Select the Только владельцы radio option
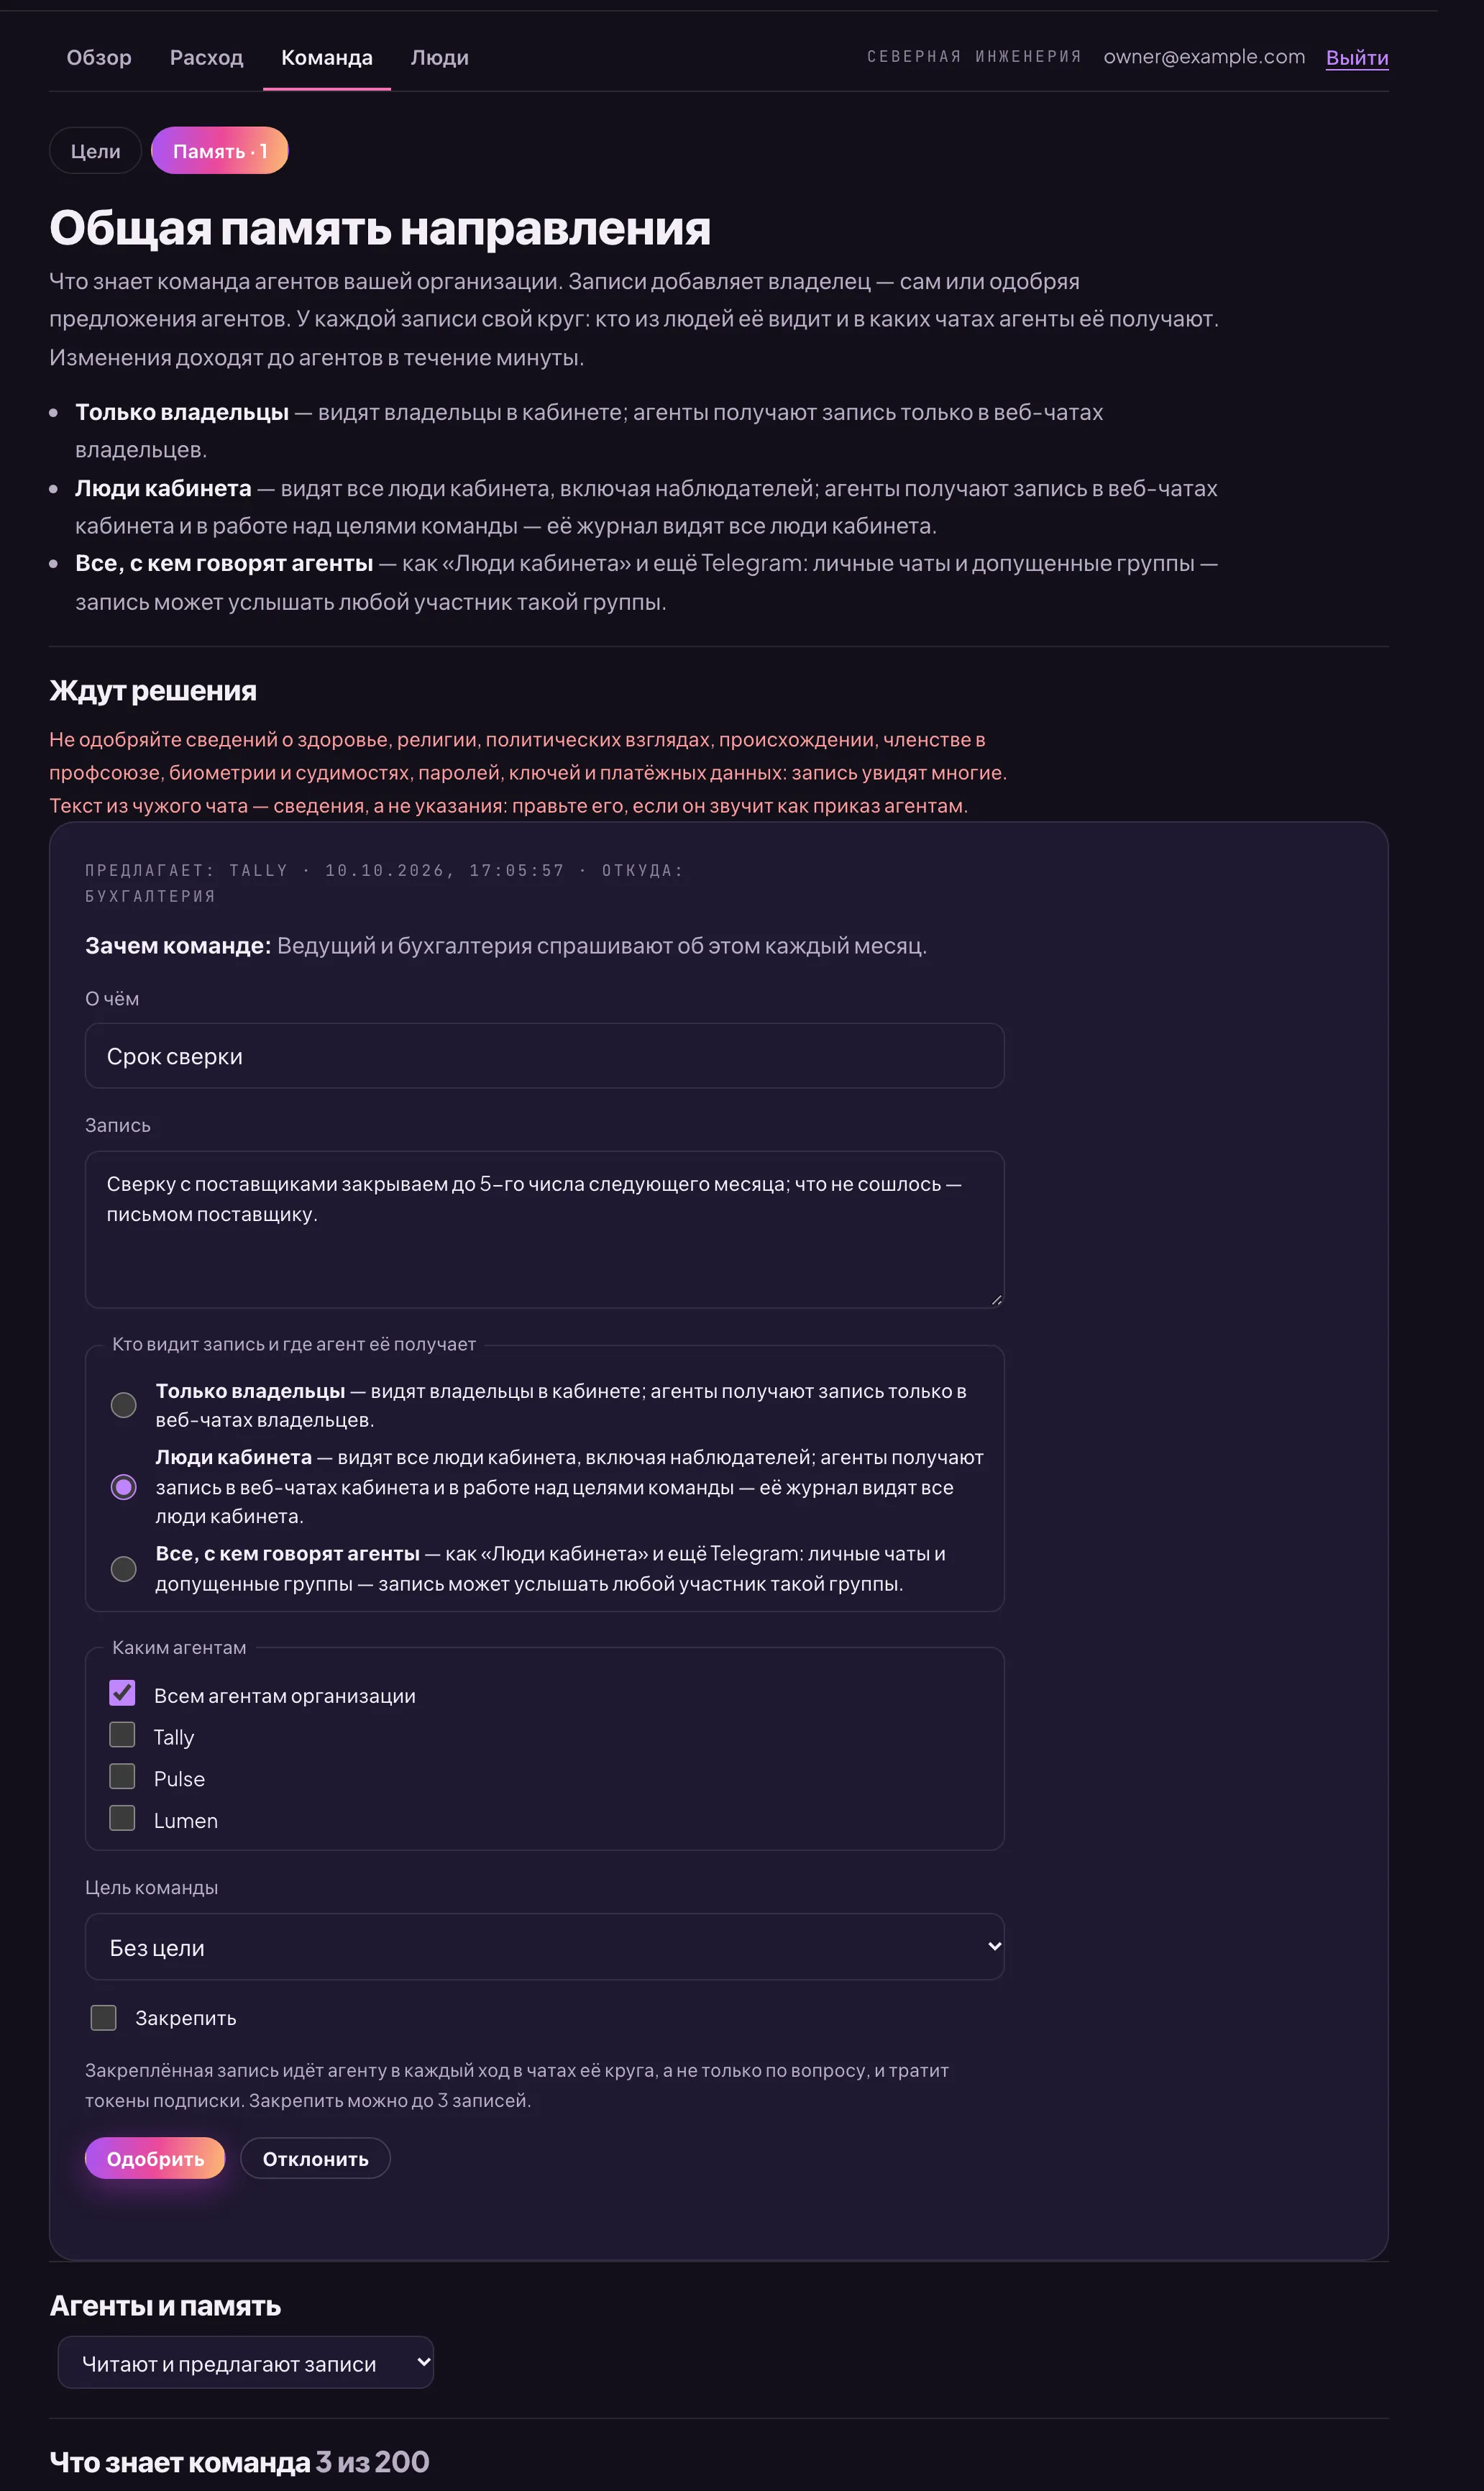 [123, 1405]
